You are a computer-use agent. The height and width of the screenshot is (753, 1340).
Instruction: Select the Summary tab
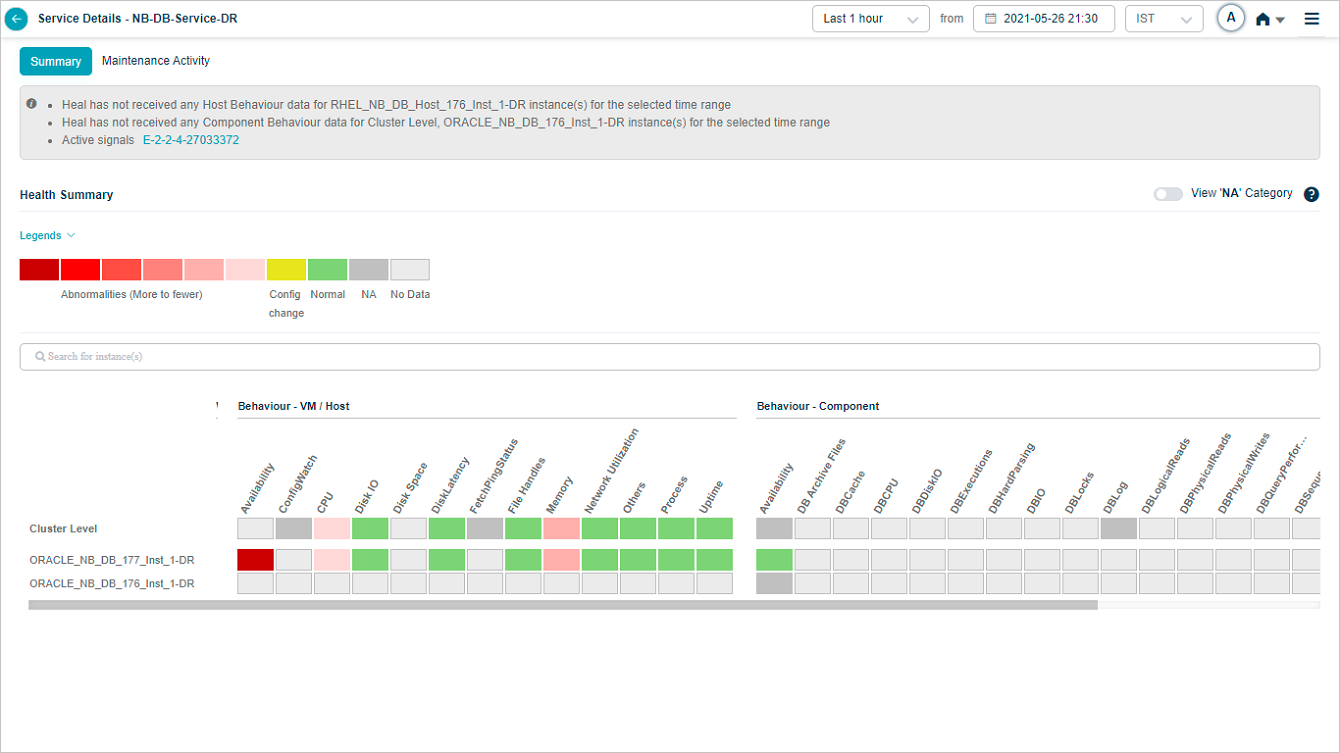(x=56, y=62)
